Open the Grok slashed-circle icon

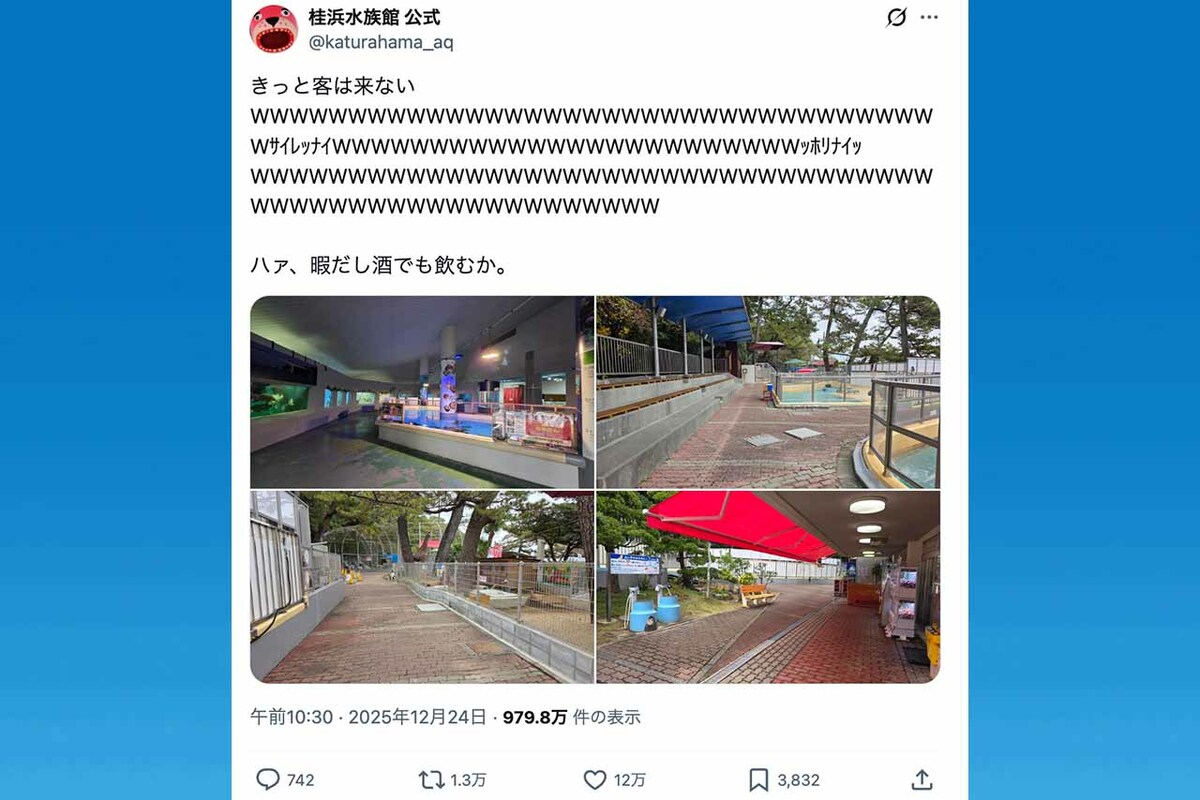[x=896, y=17]
